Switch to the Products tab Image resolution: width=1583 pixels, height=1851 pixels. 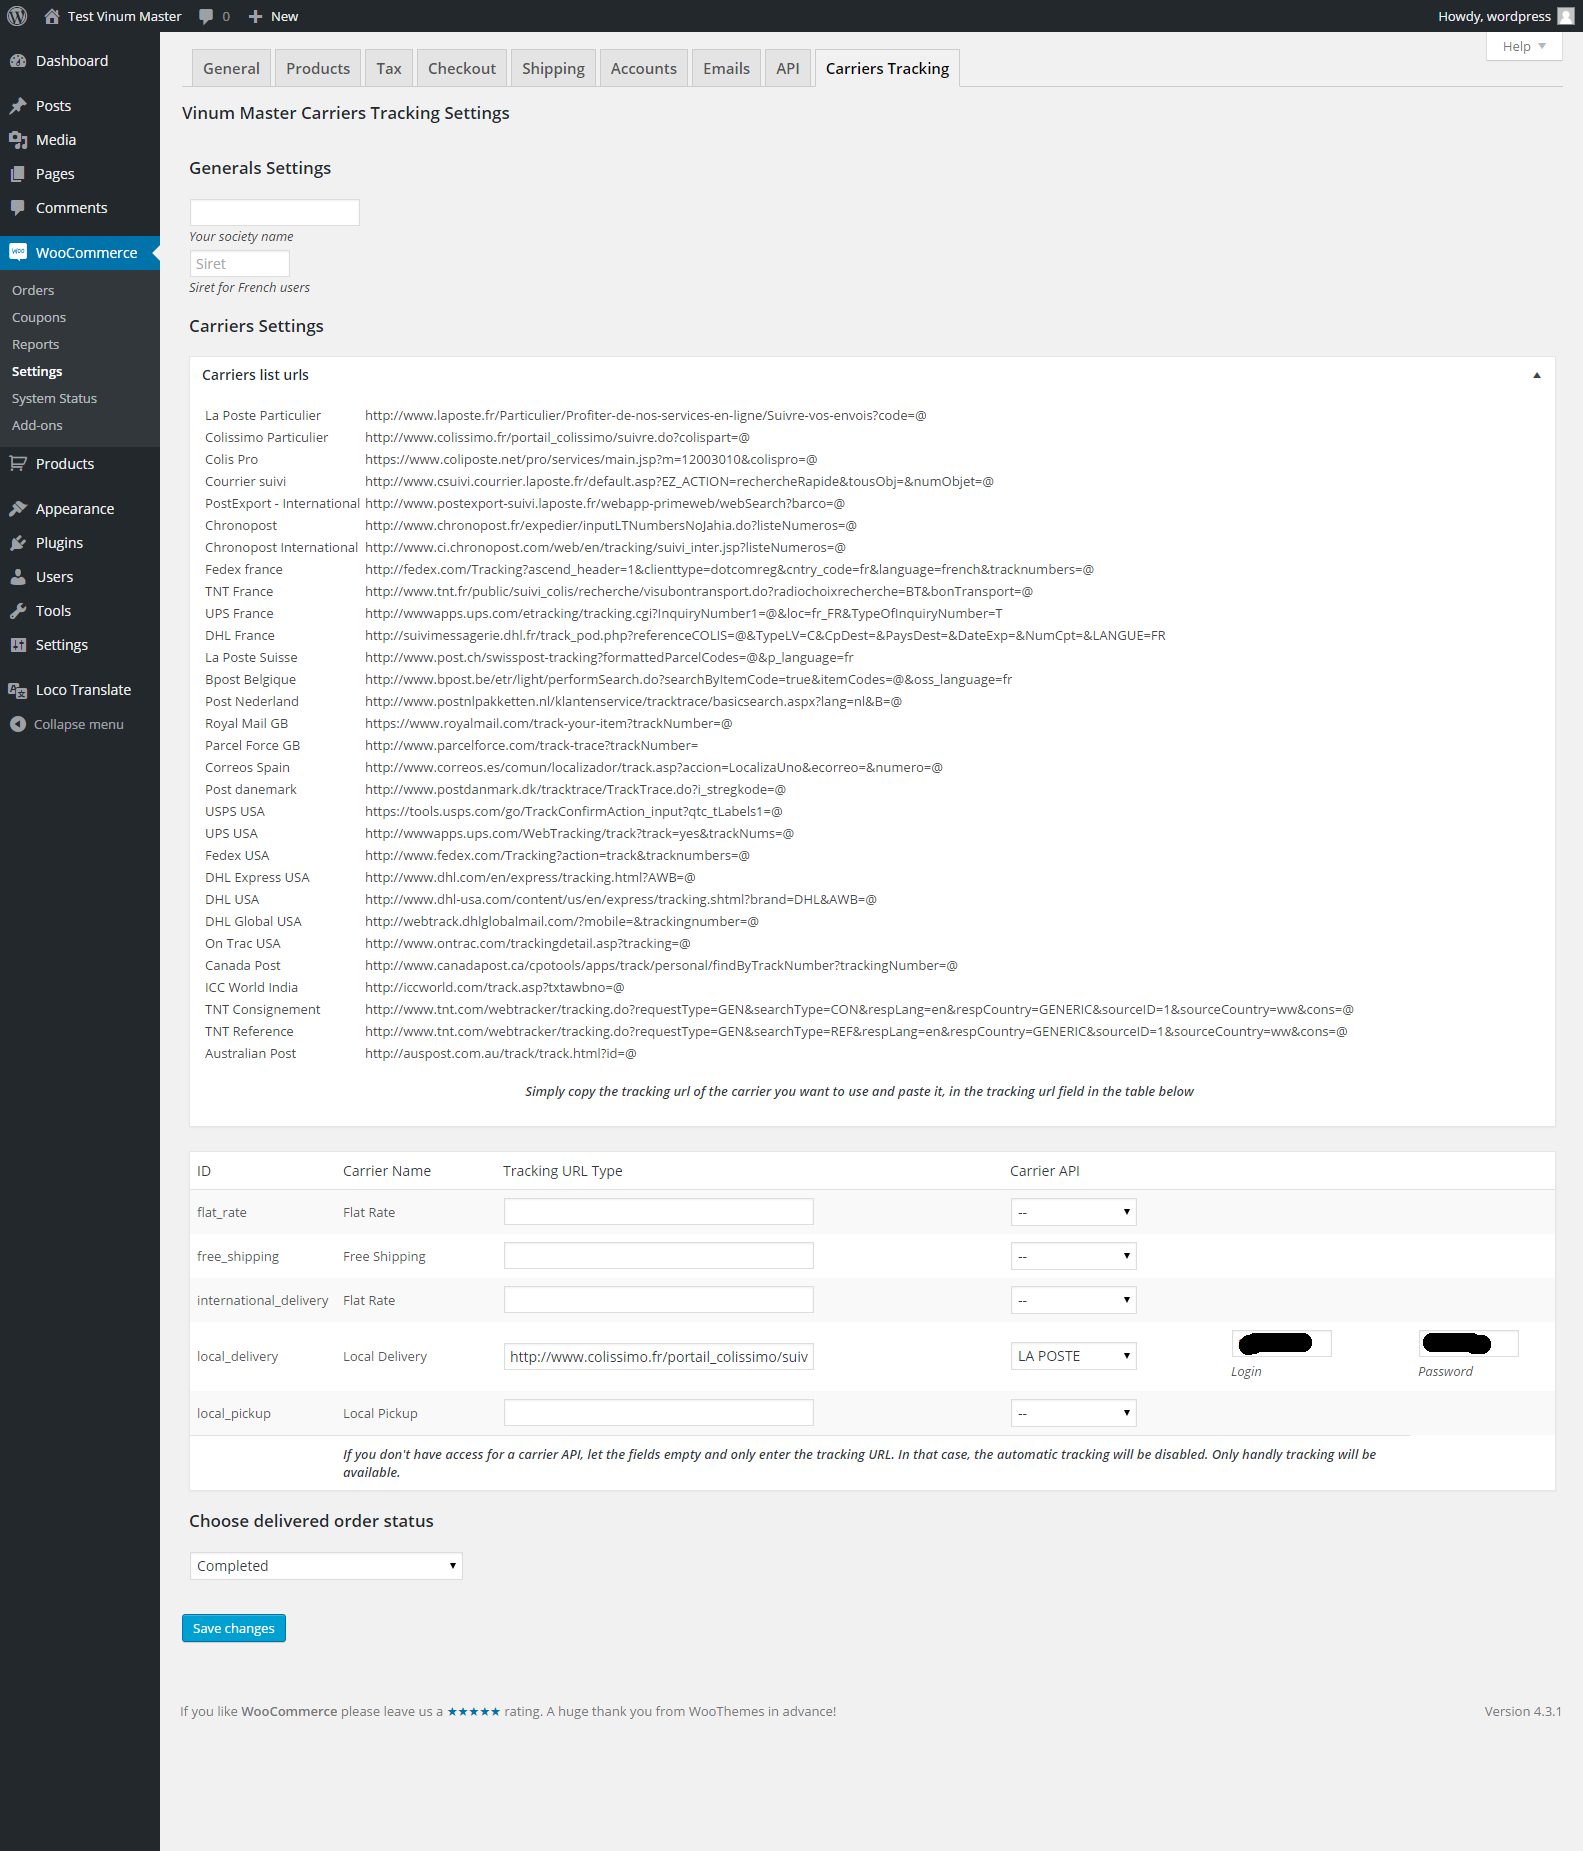(x=318, y=68)
